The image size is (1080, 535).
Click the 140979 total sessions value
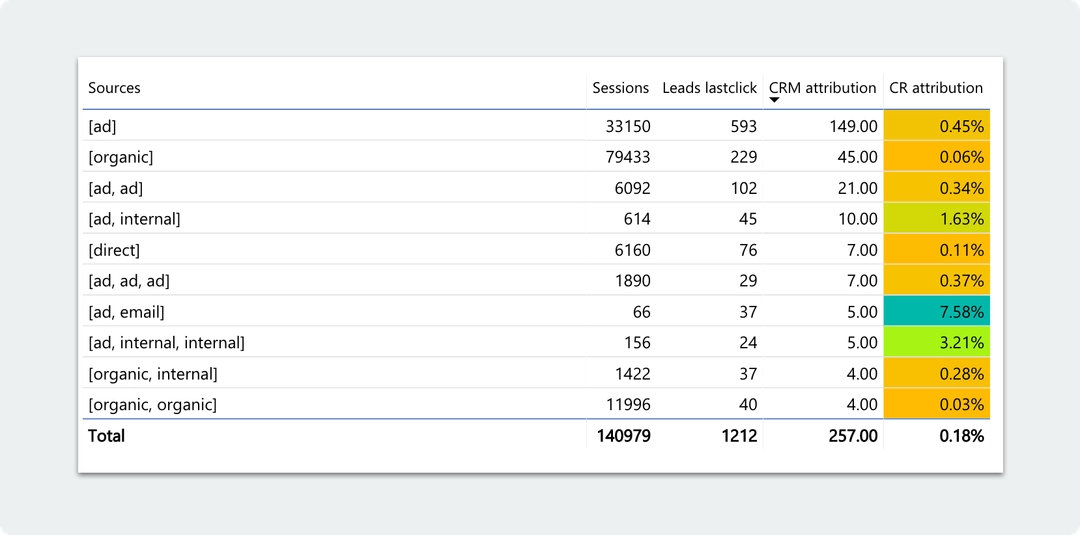(623, 436)
